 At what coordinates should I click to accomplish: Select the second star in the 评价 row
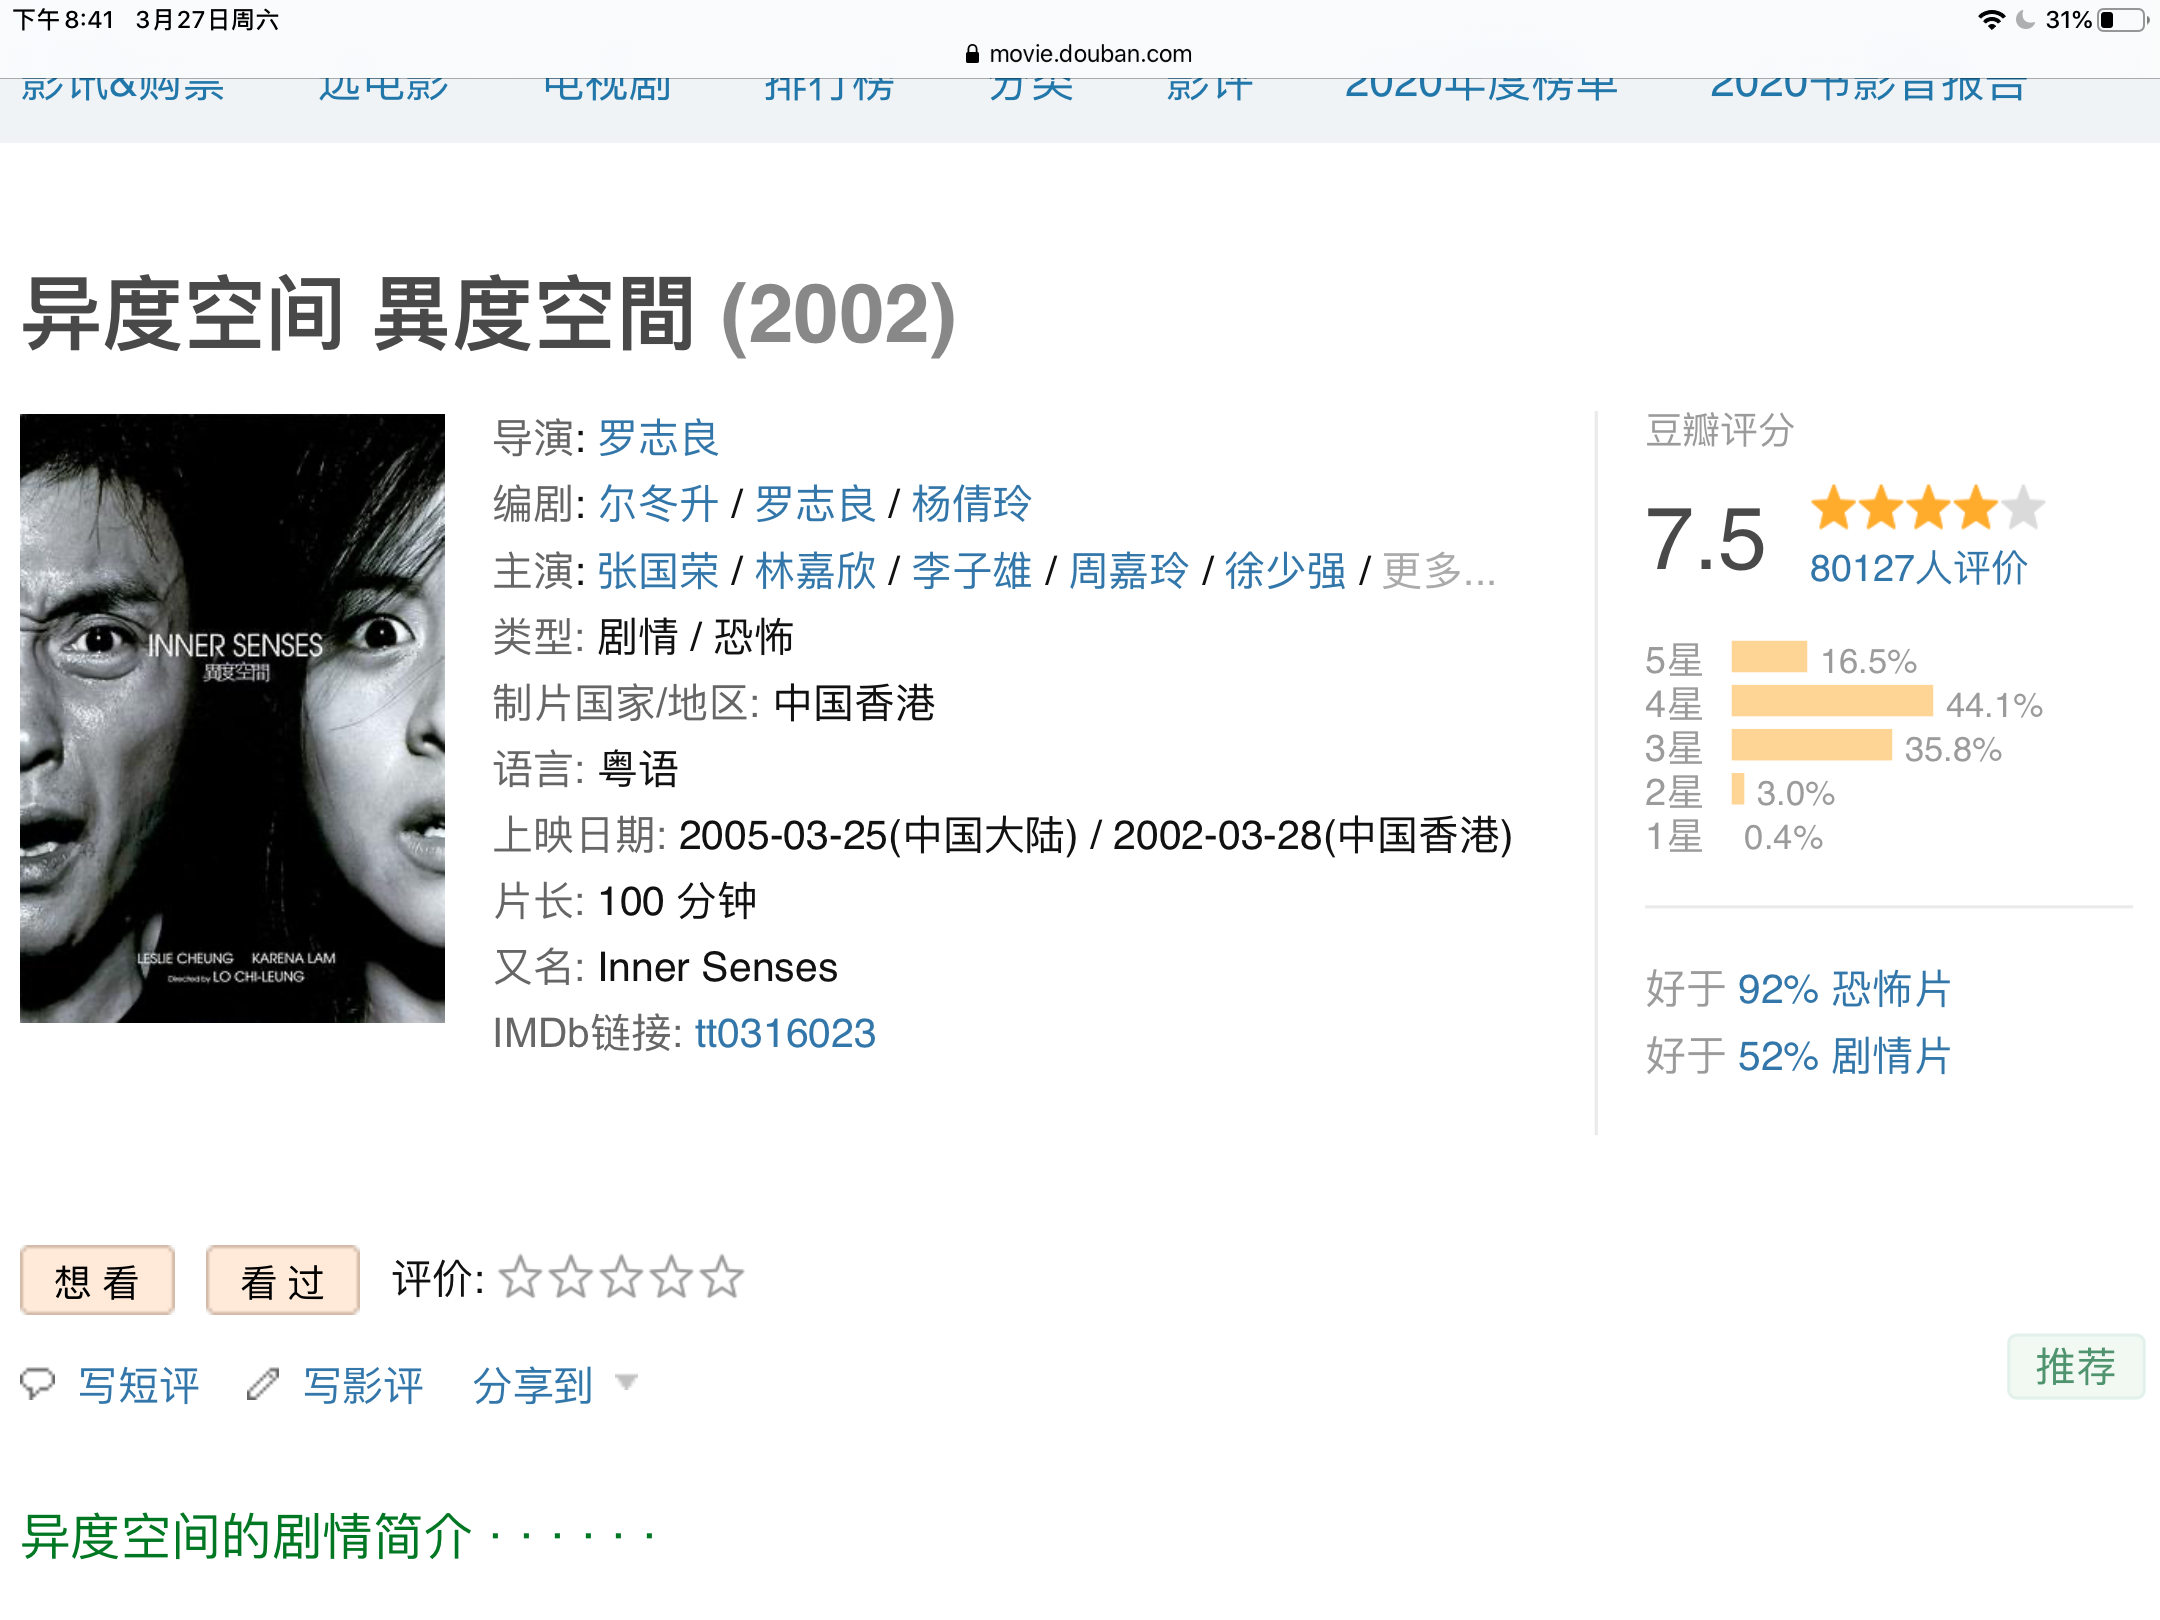tap(571, 1277)
